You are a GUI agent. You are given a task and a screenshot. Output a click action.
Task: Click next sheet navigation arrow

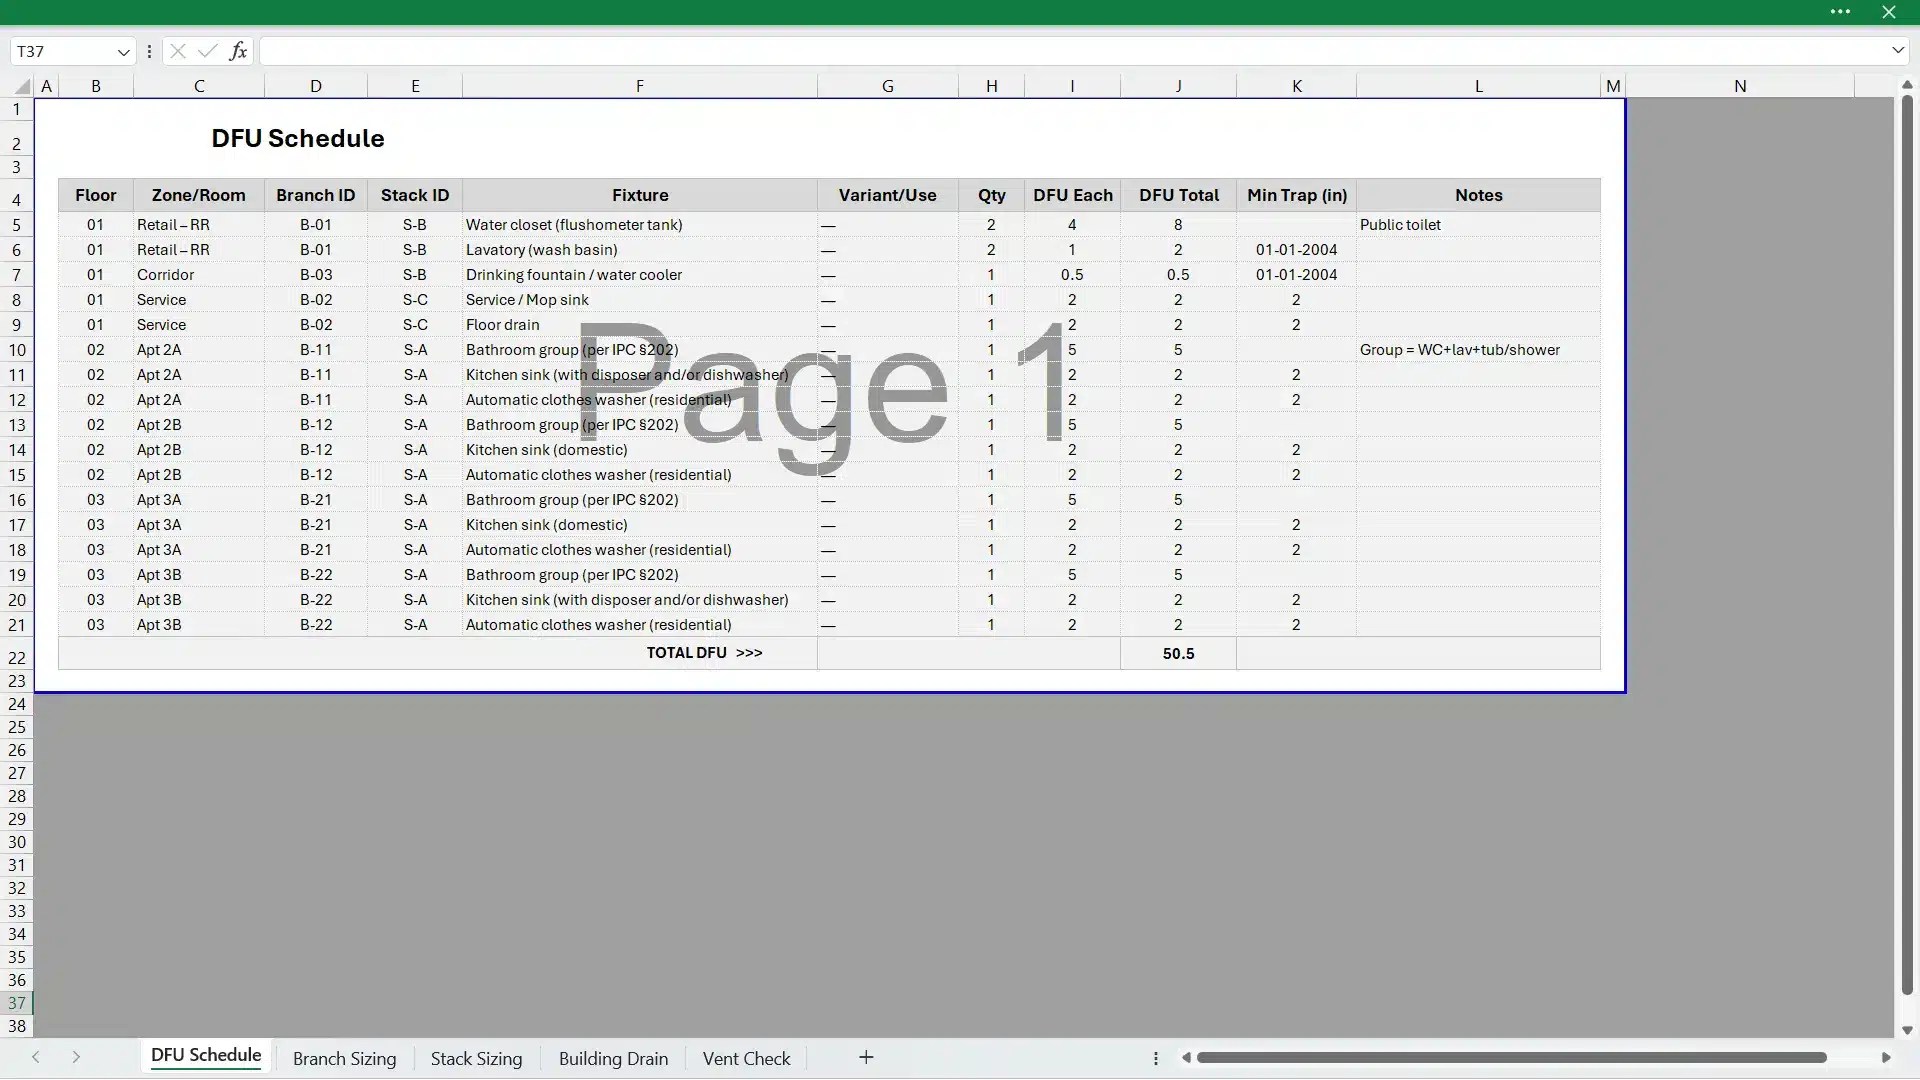point(76,1058)
